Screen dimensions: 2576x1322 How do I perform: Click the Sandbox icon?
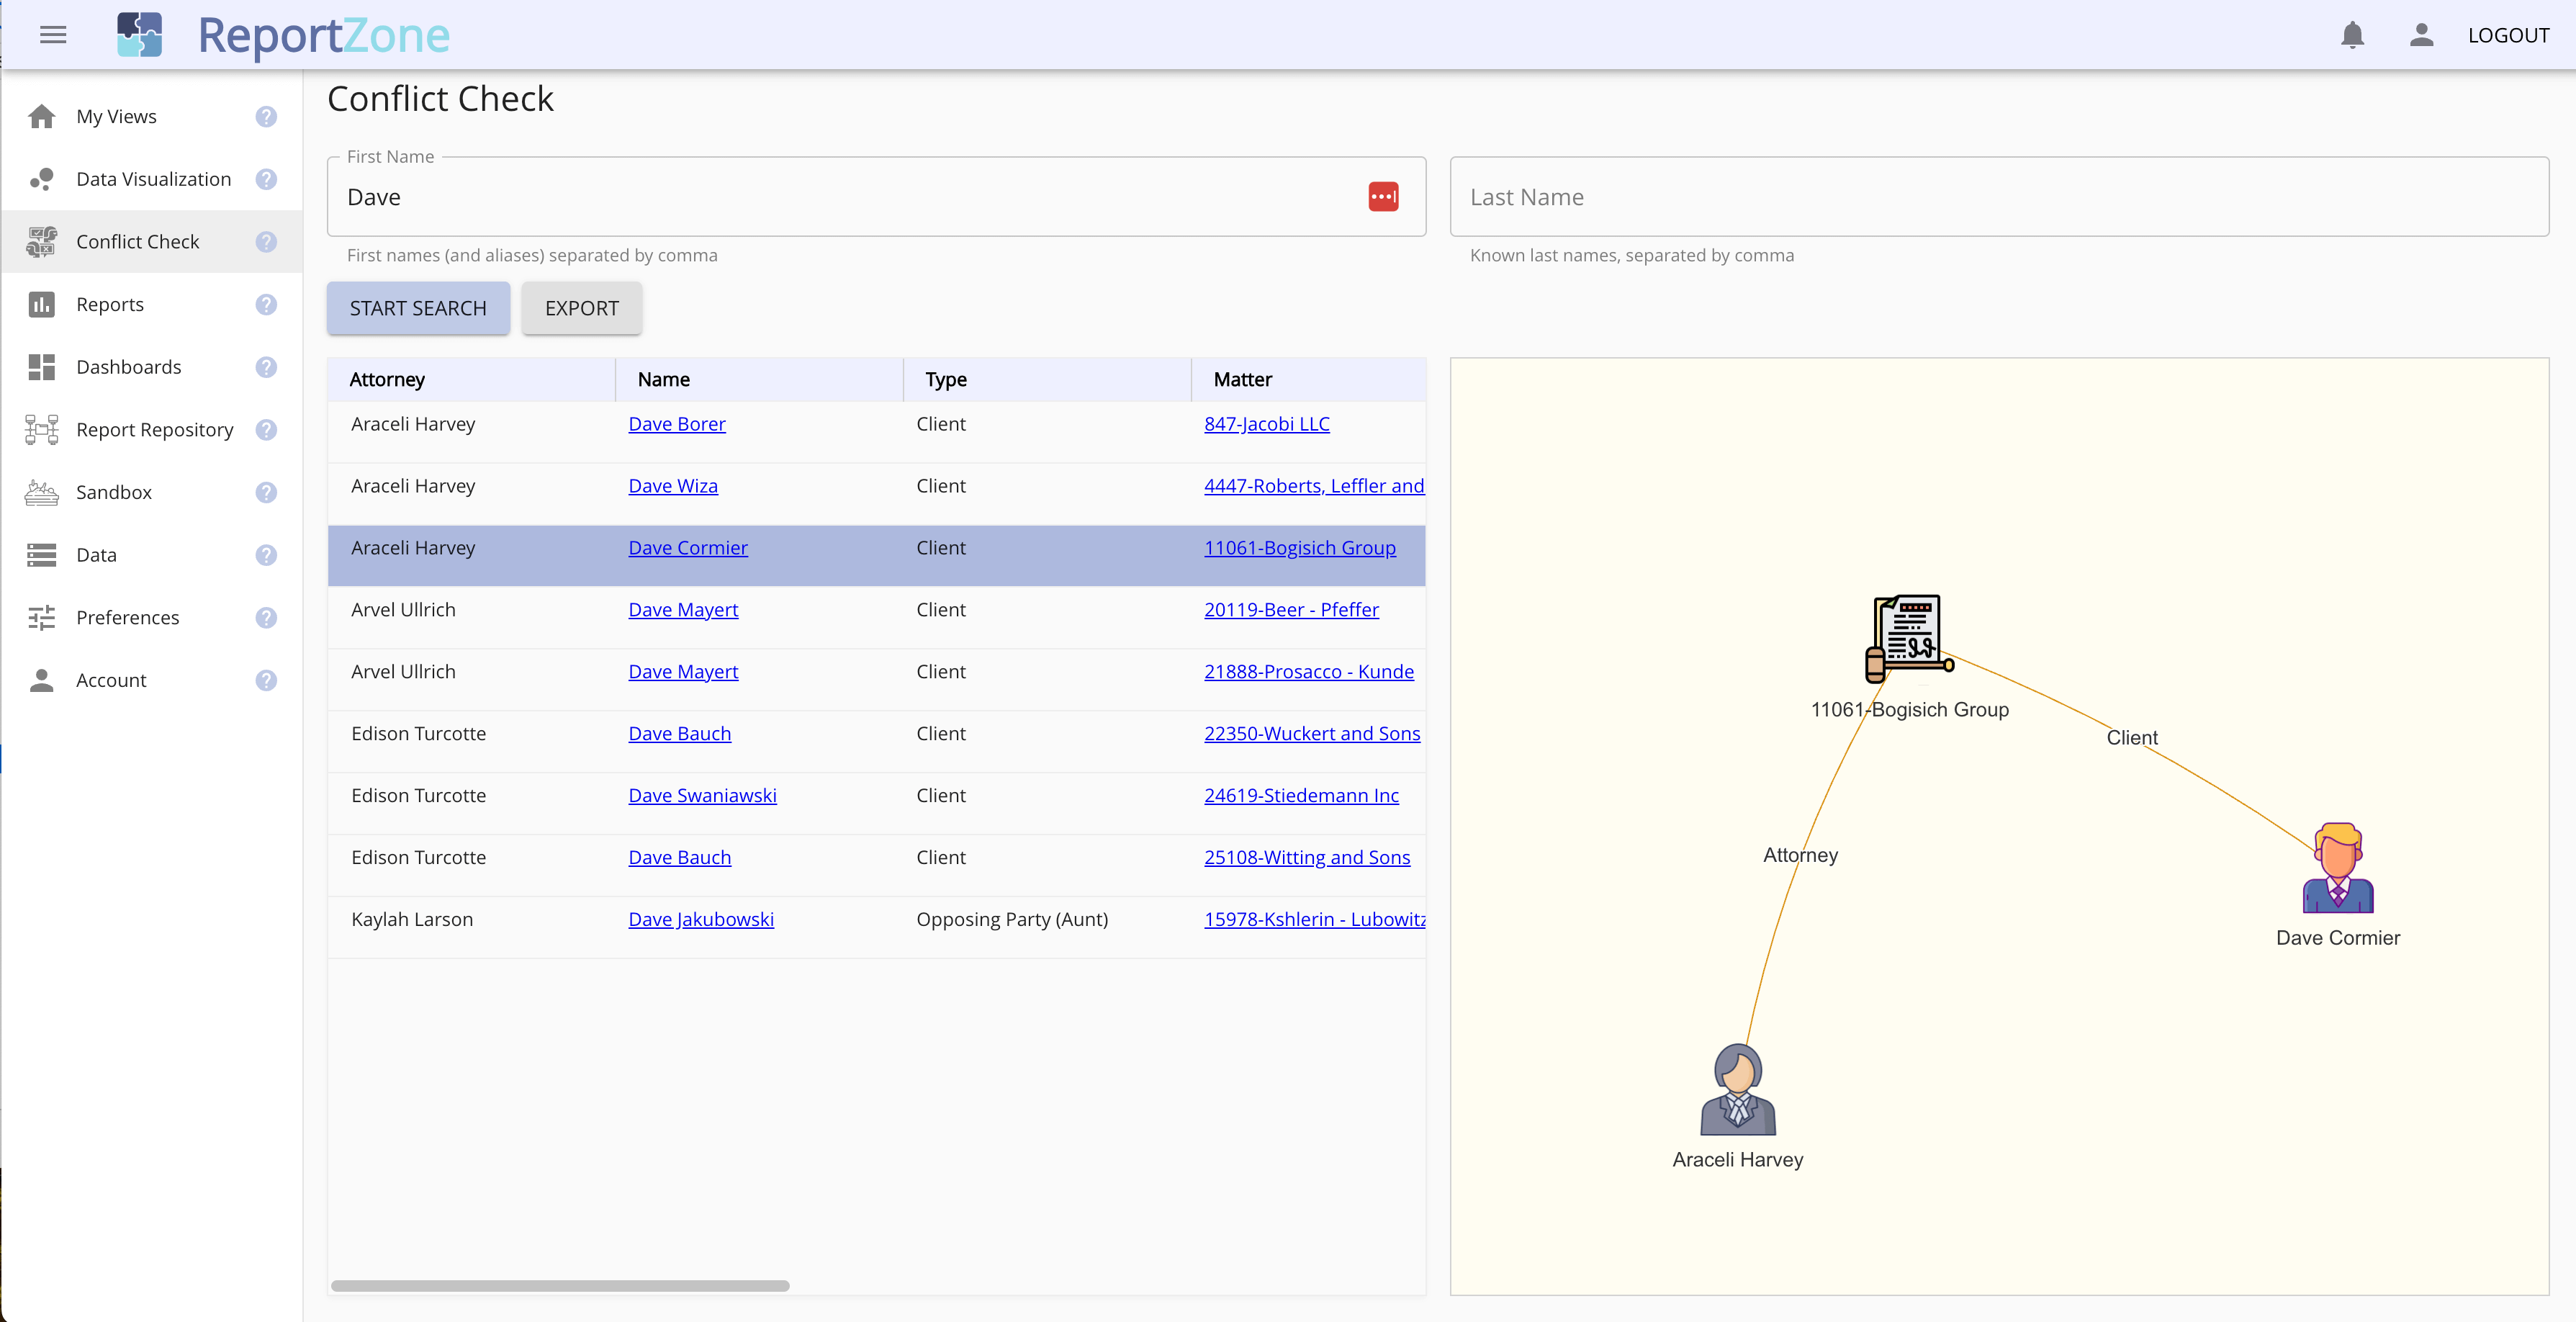click(42, 492)
